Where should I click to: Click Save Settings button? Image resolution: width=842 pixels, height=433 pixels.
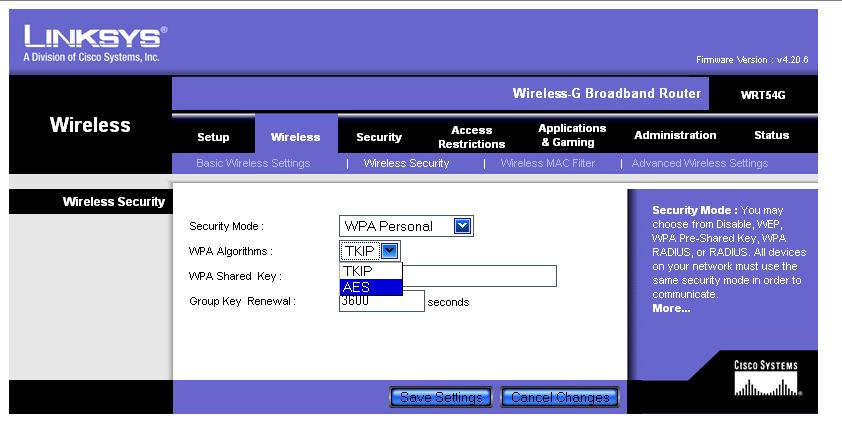point(441,398)
